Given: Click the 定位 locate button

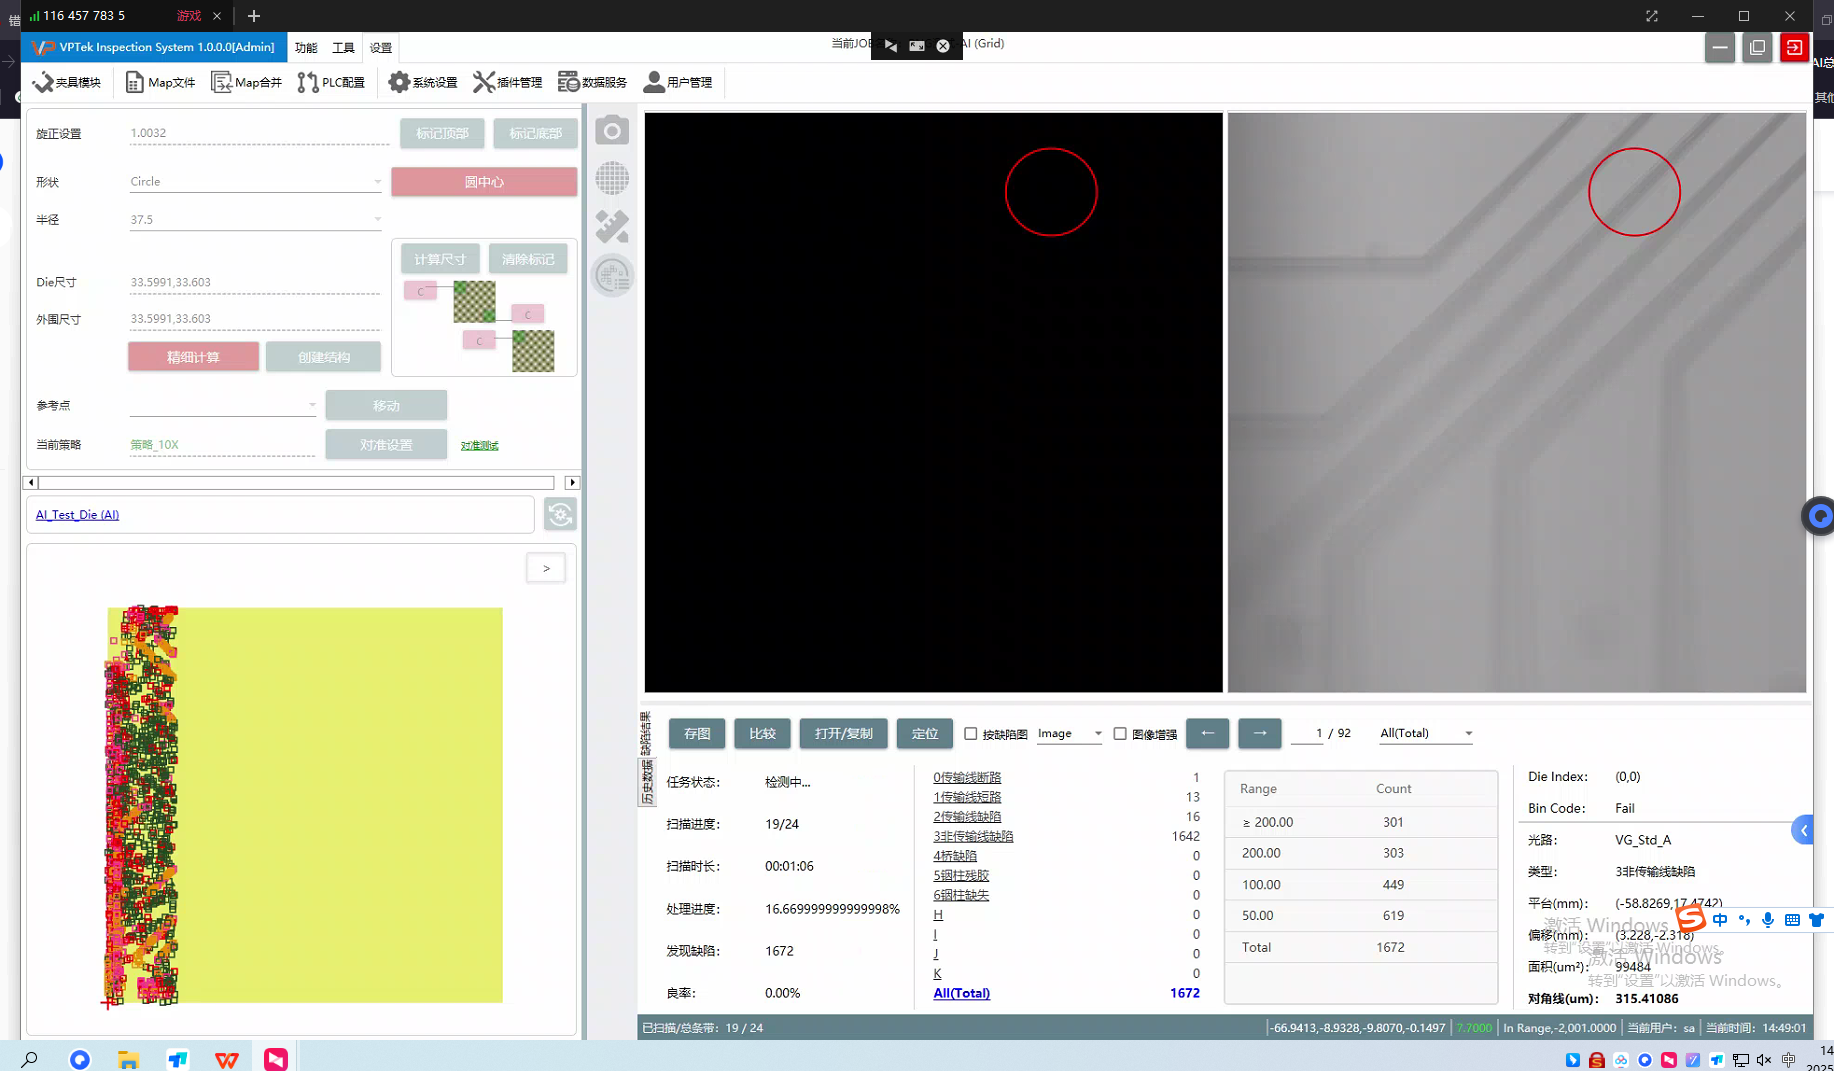Looking at the screenshot, I should click(x=925, y=733).
